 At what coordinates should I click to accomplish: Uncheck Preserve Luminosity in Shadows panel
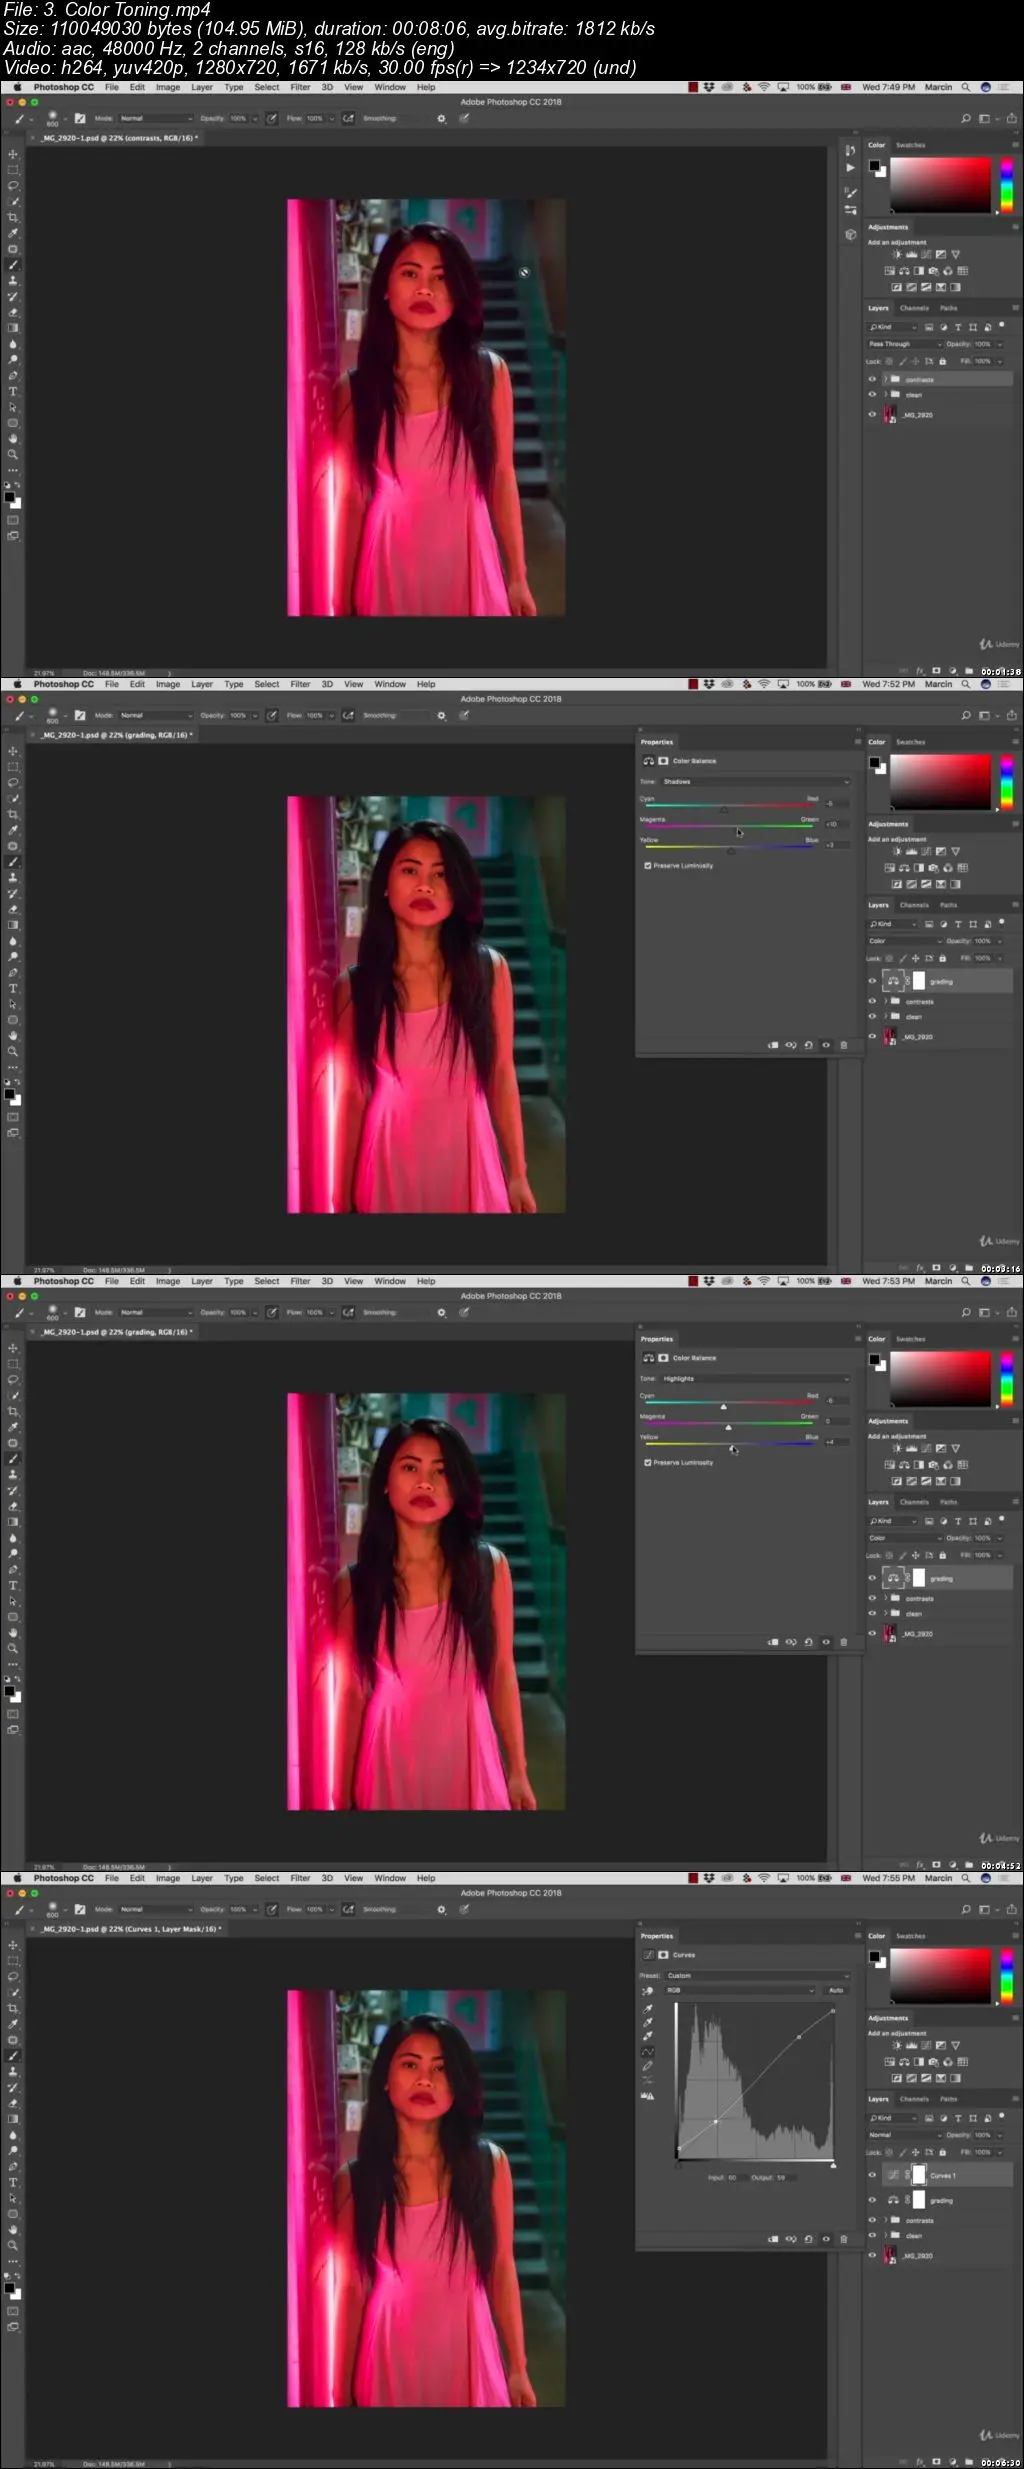tap(648, 865)
